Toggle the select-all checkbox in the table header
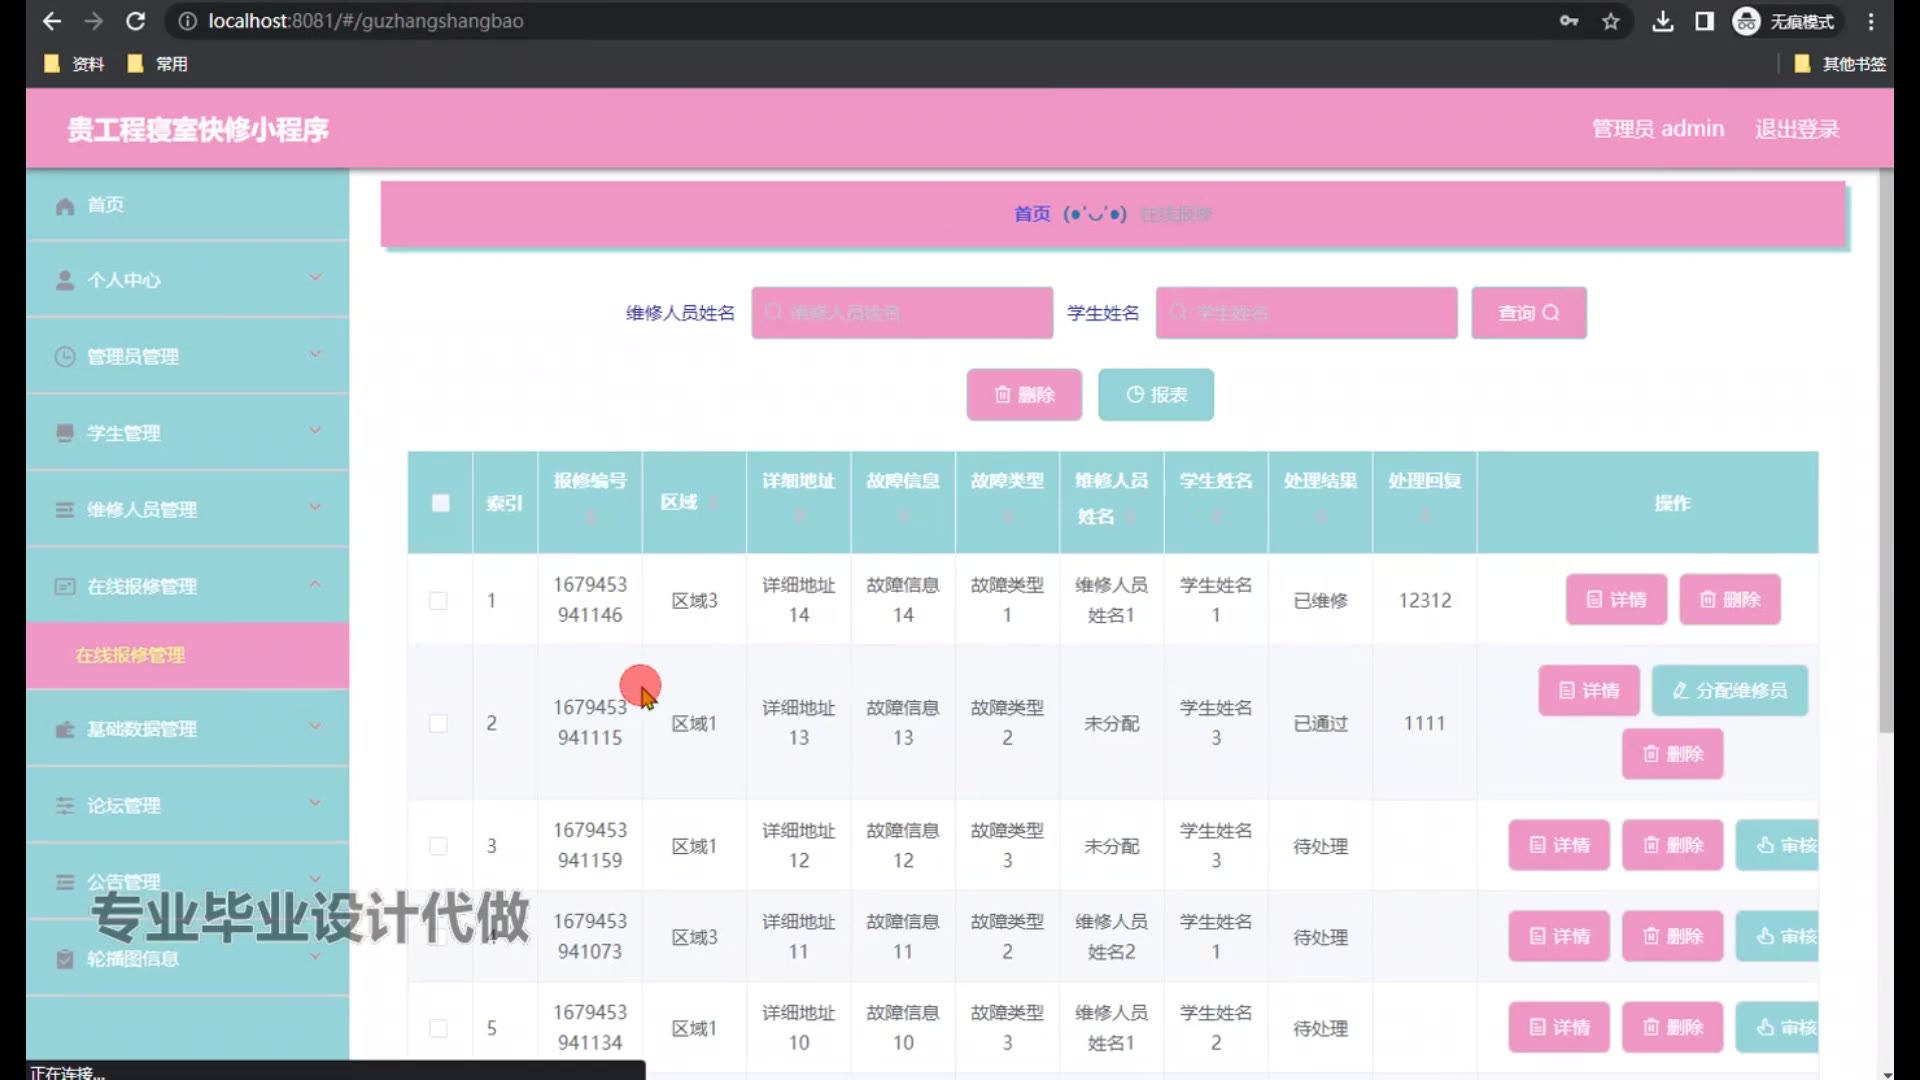This screenshot has height=1080, width=1920. (440, 503)
